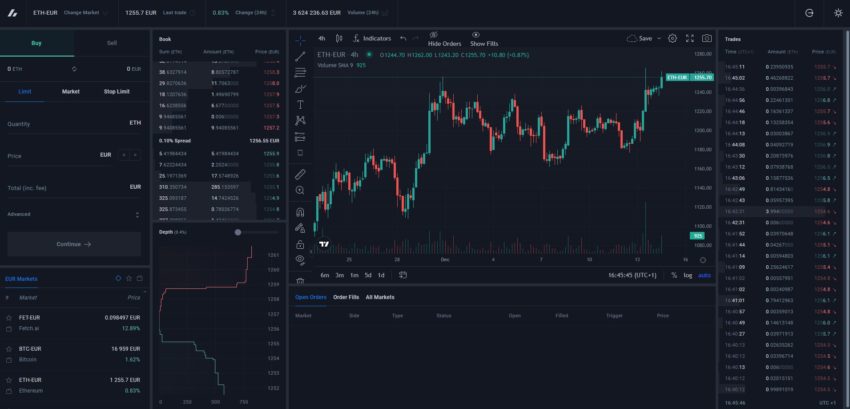Click the Total (inc. fee) input field

click(74, 188)
